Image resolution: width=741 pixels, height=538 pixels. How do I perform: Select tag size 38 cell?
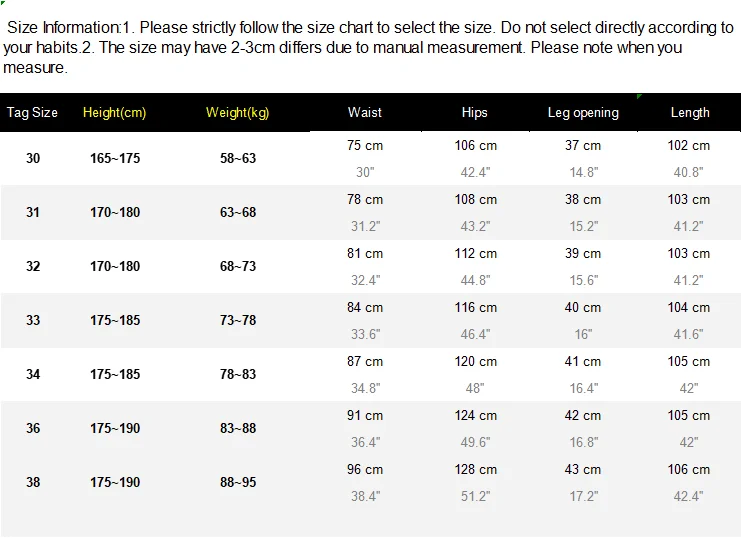tap(33, 482)
